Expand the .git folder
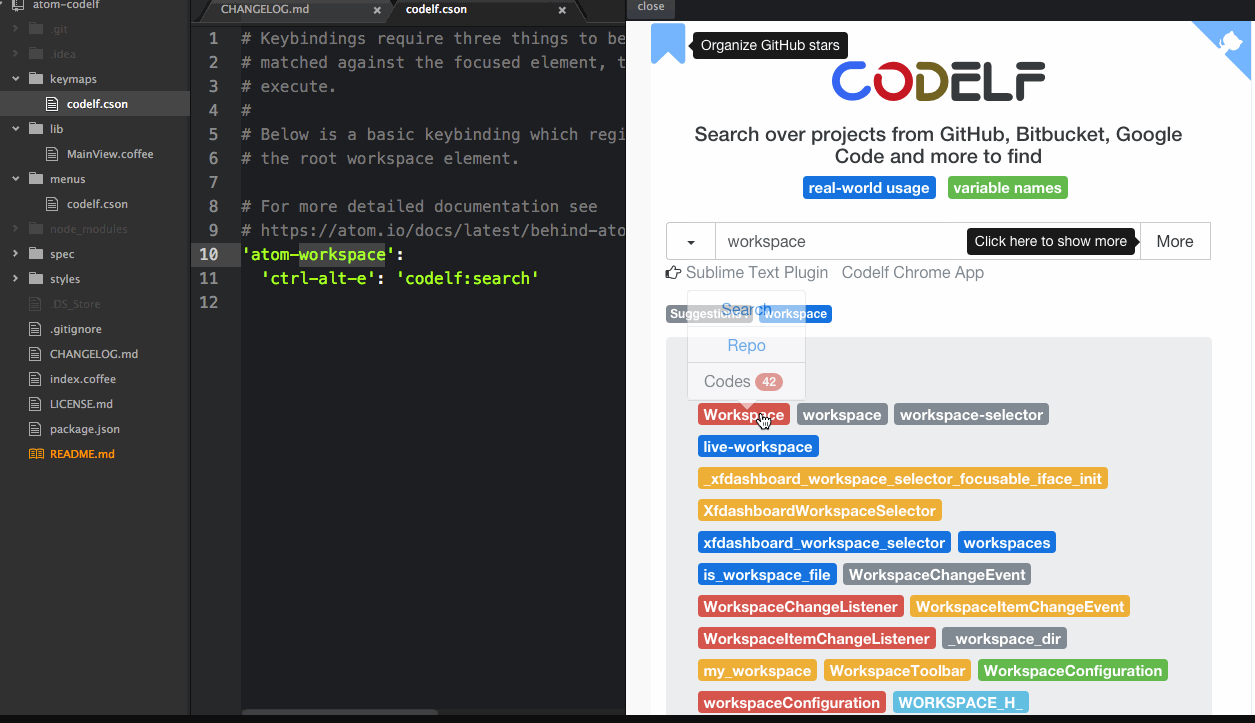Image resolution: width=1255 pixels, height=723 pixels. point(15,29)
